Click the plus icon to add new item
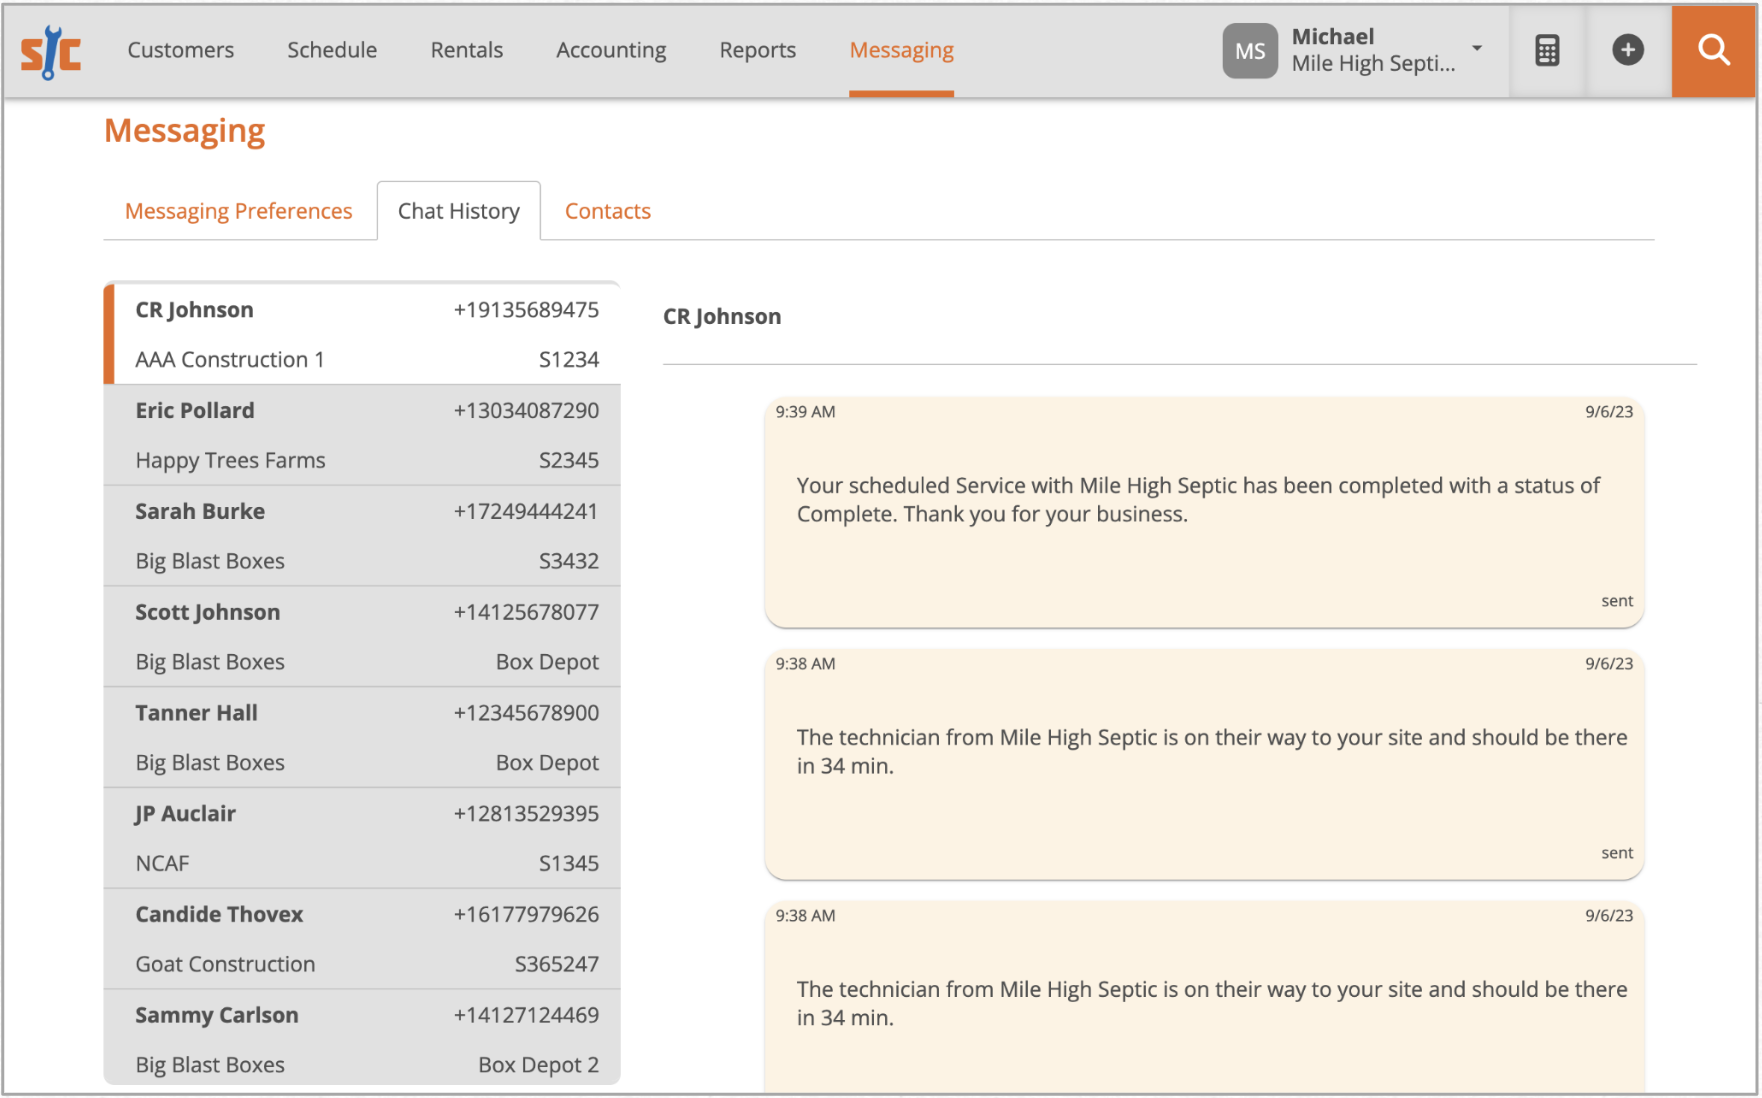This screenshot has height=1098, width=1762. coord(1627,49)
